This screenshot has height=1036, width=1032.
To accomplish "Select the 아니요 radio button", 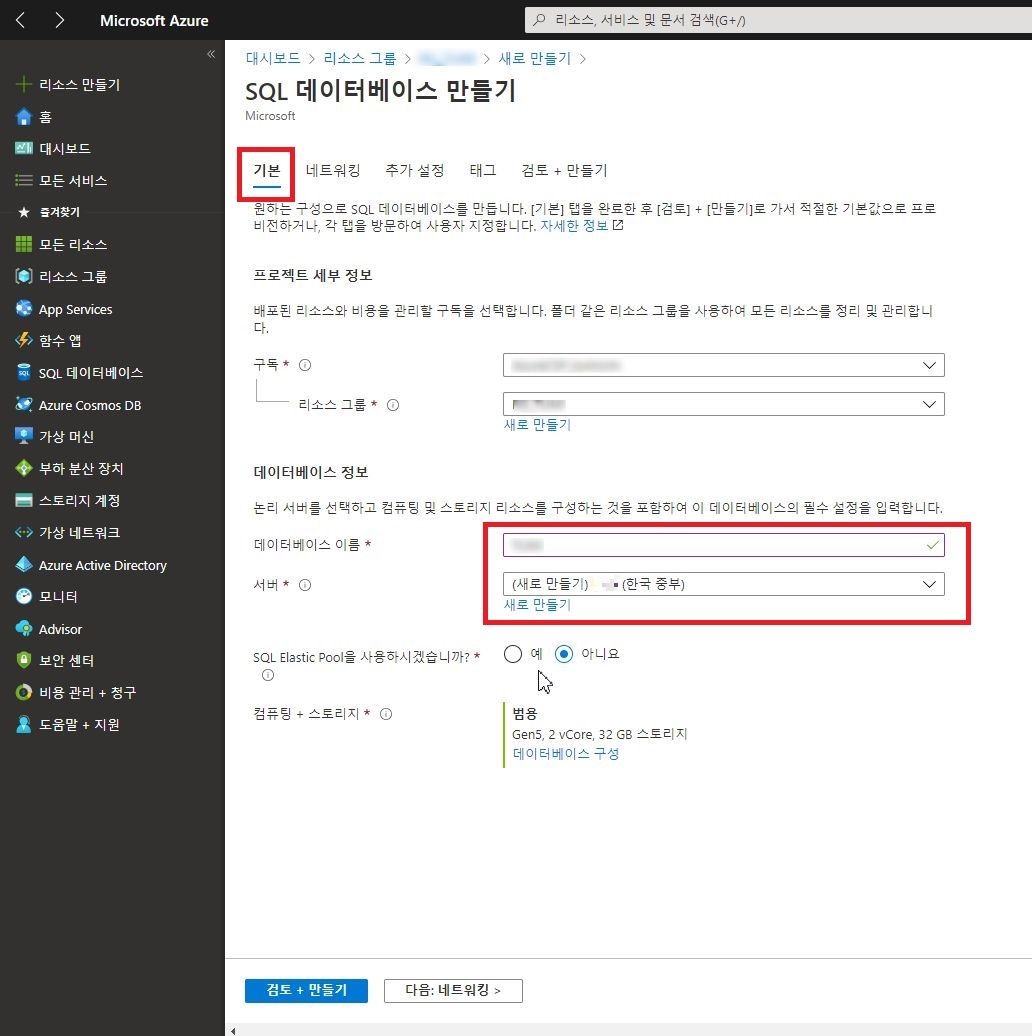I will 564,654.
